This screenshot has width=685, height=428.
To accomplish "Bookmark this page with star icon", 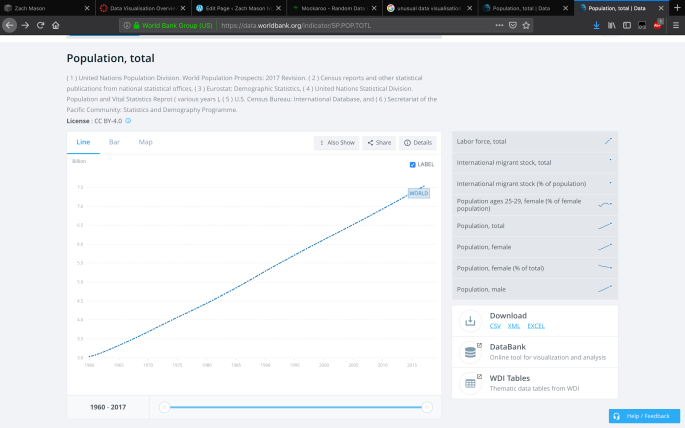I will (x=526, y=25).
